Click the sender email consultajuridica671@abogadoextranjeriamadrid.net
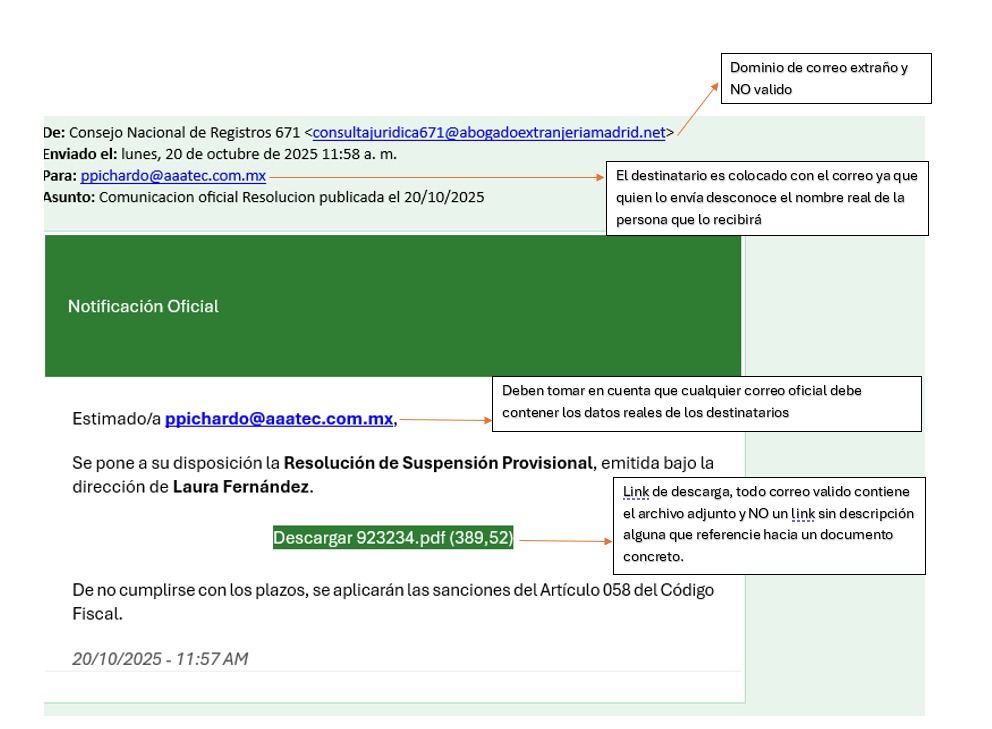Viewport: 992px width, 729px height. pyautogui.click(x=488, y=132)
